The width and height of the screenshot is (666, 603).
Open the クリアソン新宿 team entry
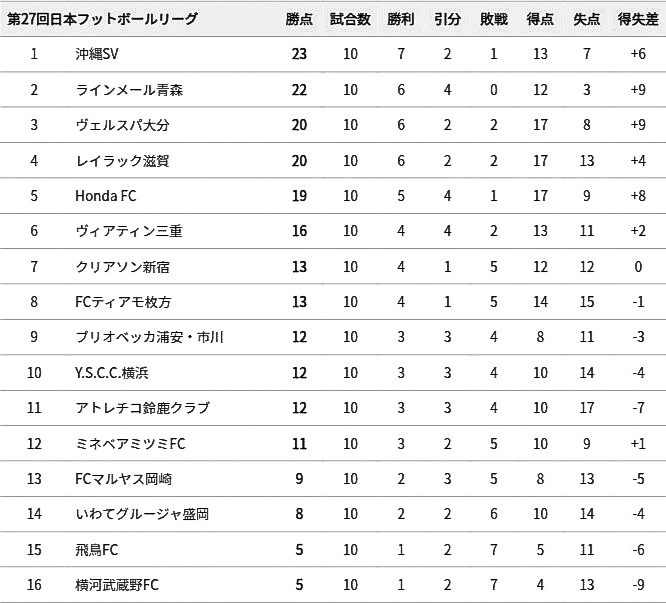pyautogui.click(x=122, y=267)
